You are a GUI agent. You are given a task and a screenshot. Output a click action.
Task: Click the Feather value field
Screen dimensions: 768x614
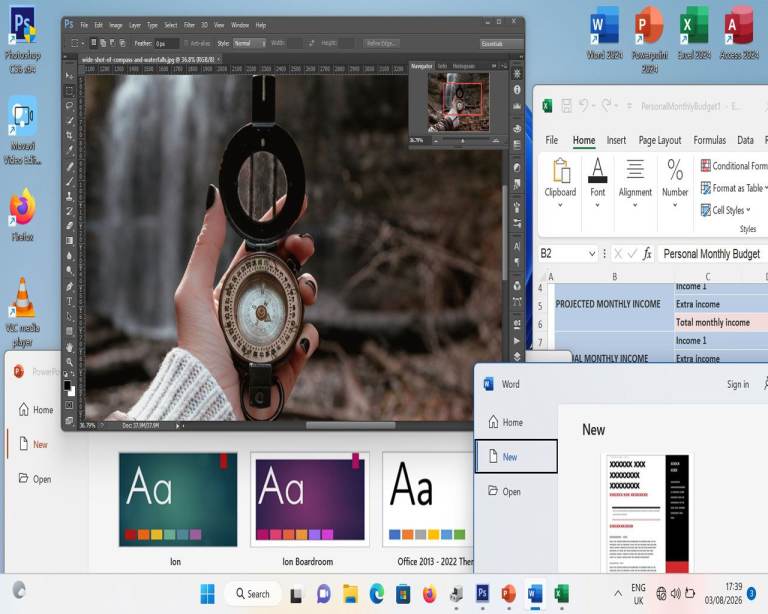click(x=167, y=44)
